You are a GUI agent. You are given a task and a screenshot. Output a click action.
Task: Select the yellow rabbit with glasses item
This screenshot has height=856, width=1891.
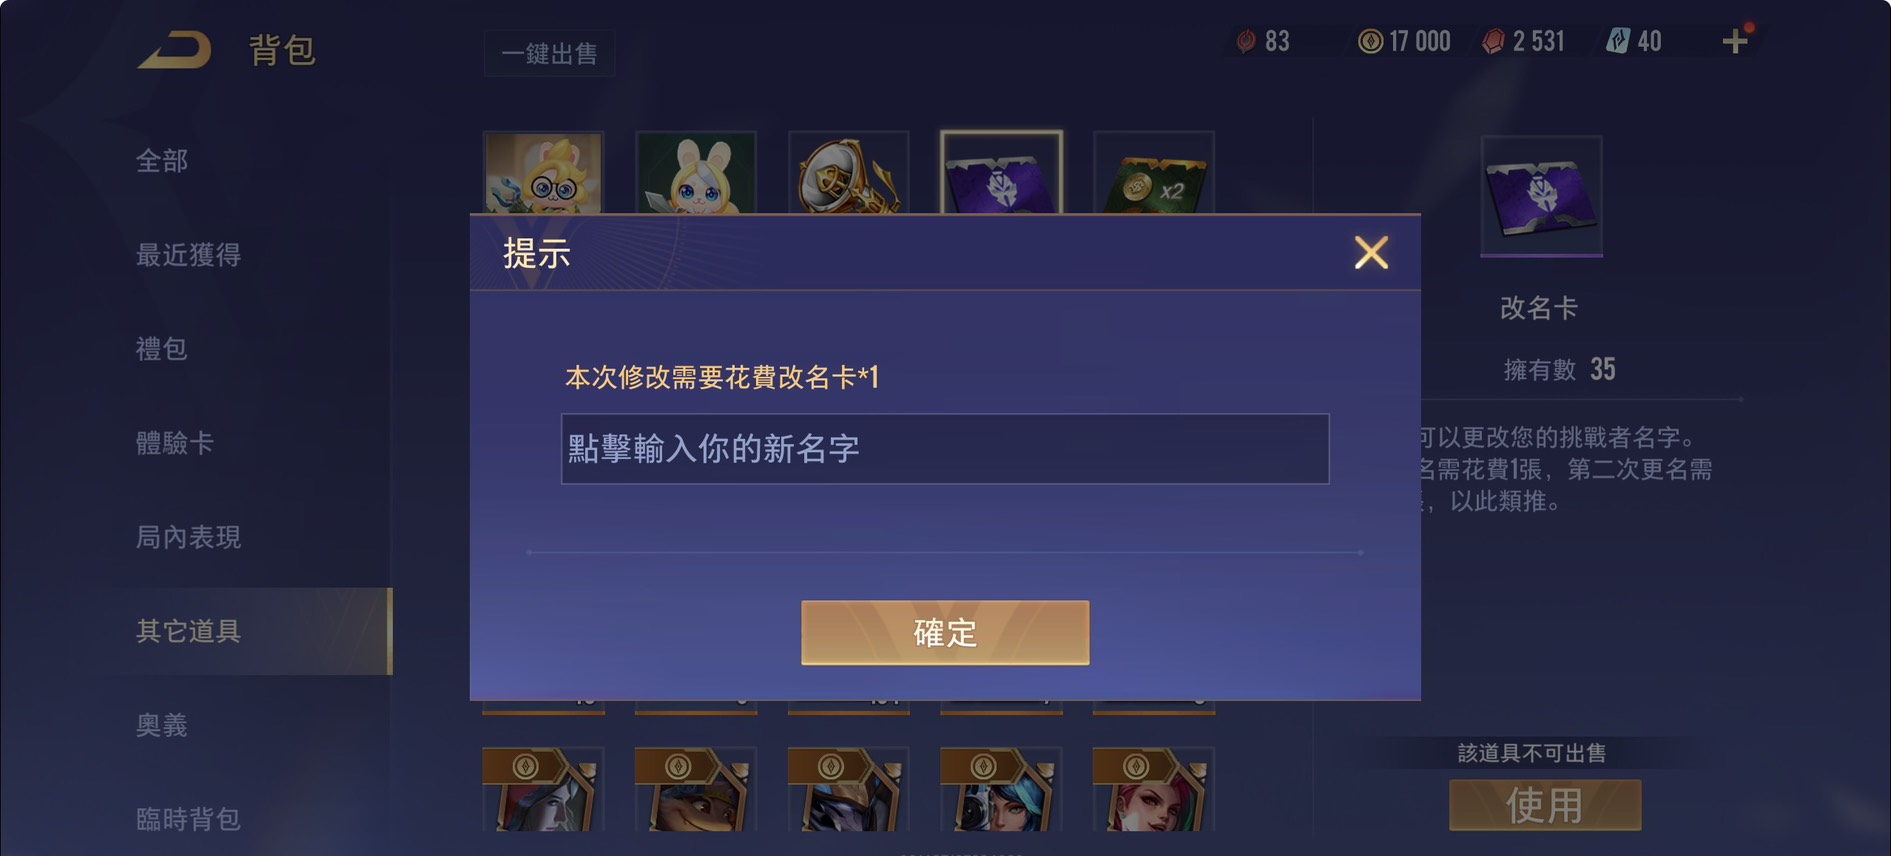point(543,173)
